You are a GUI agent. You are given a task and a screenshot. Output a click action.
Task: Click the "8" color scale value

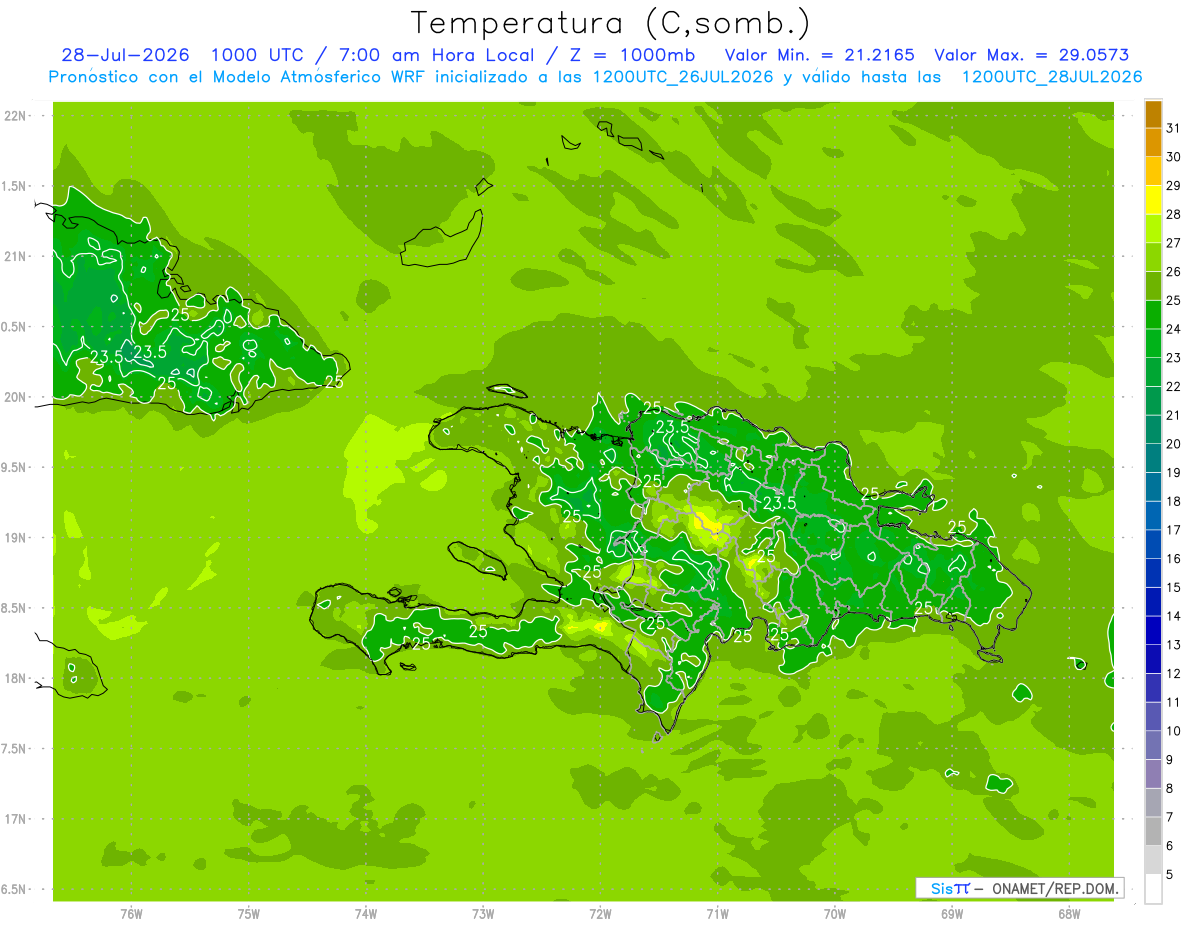pyautogui.click(x=1170, y=788)
